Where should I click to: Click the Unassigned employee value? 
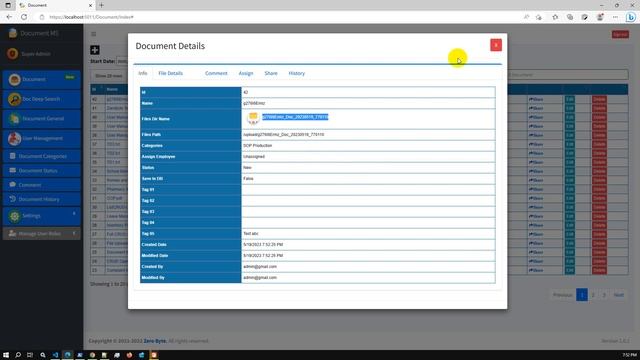(254, 156)
